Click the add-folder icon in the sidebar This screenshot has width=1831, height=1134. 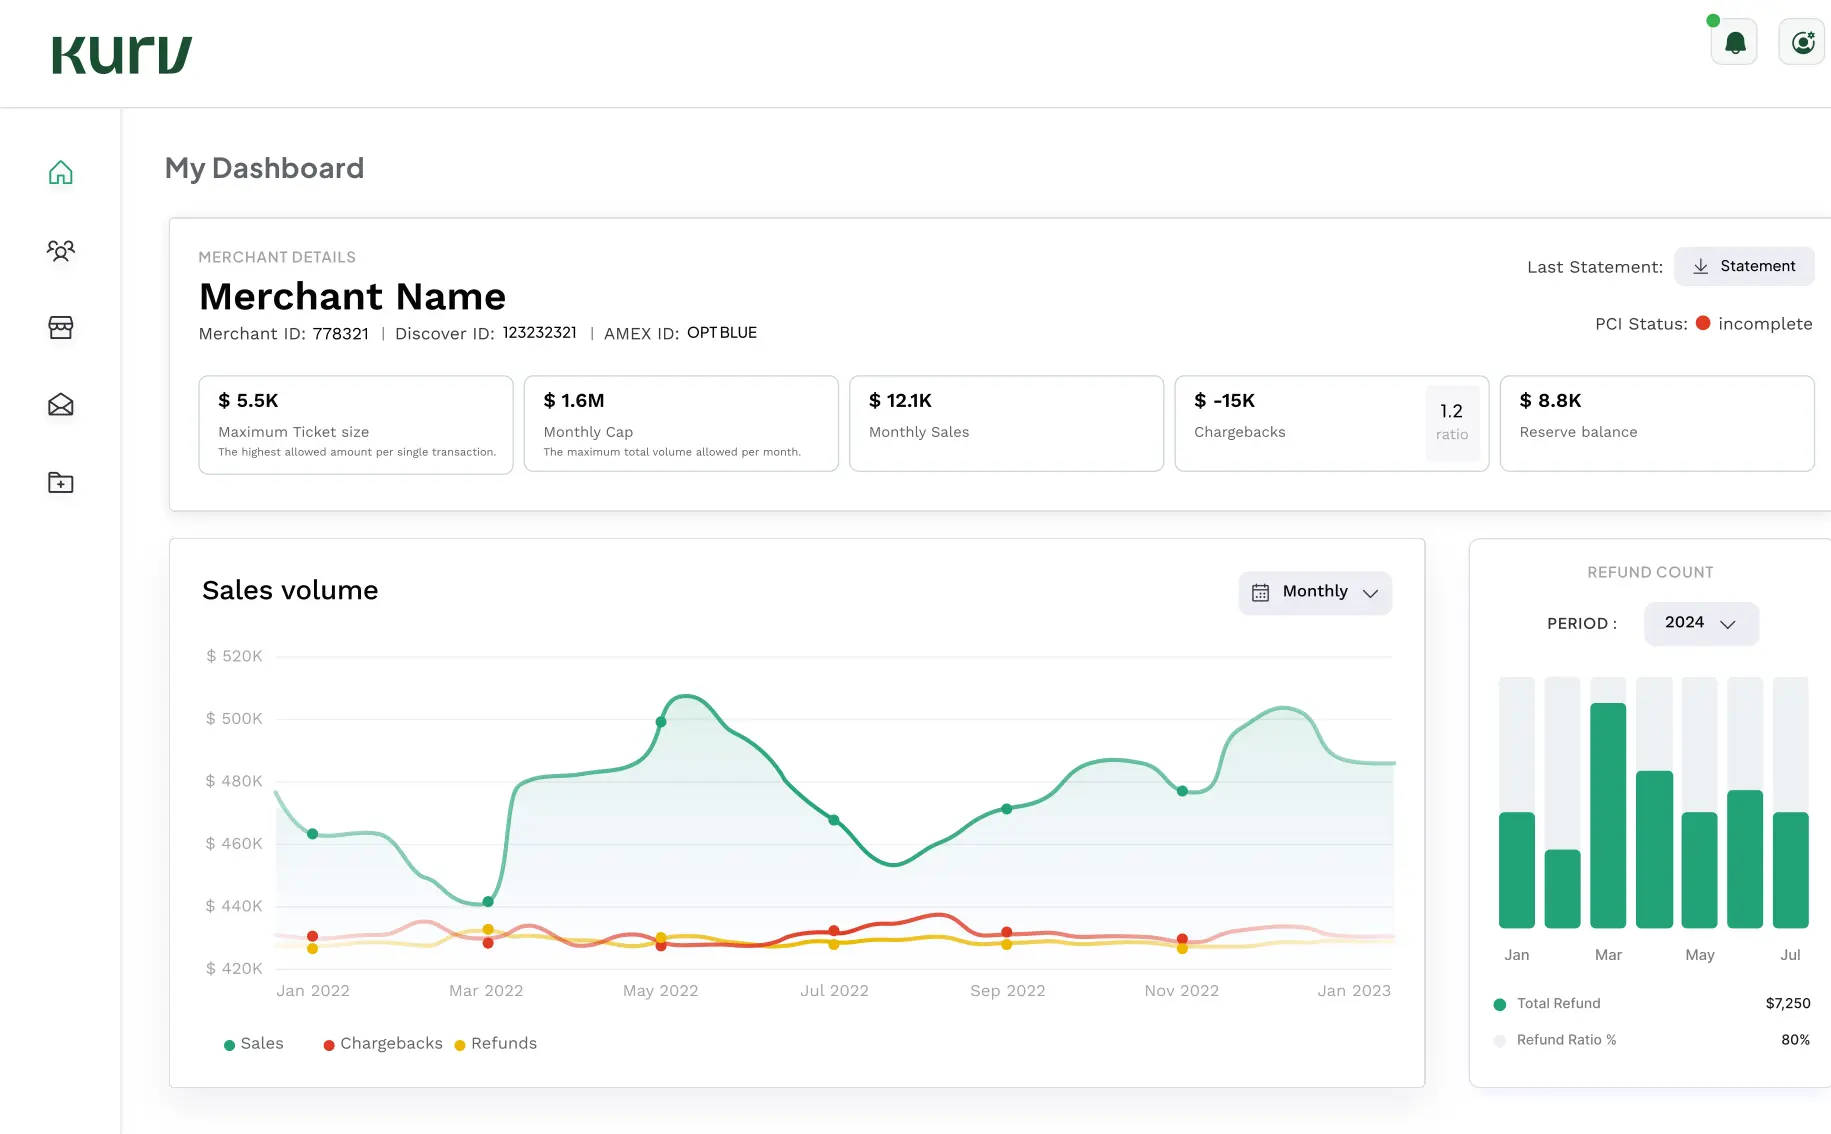(x=61, y=482)
